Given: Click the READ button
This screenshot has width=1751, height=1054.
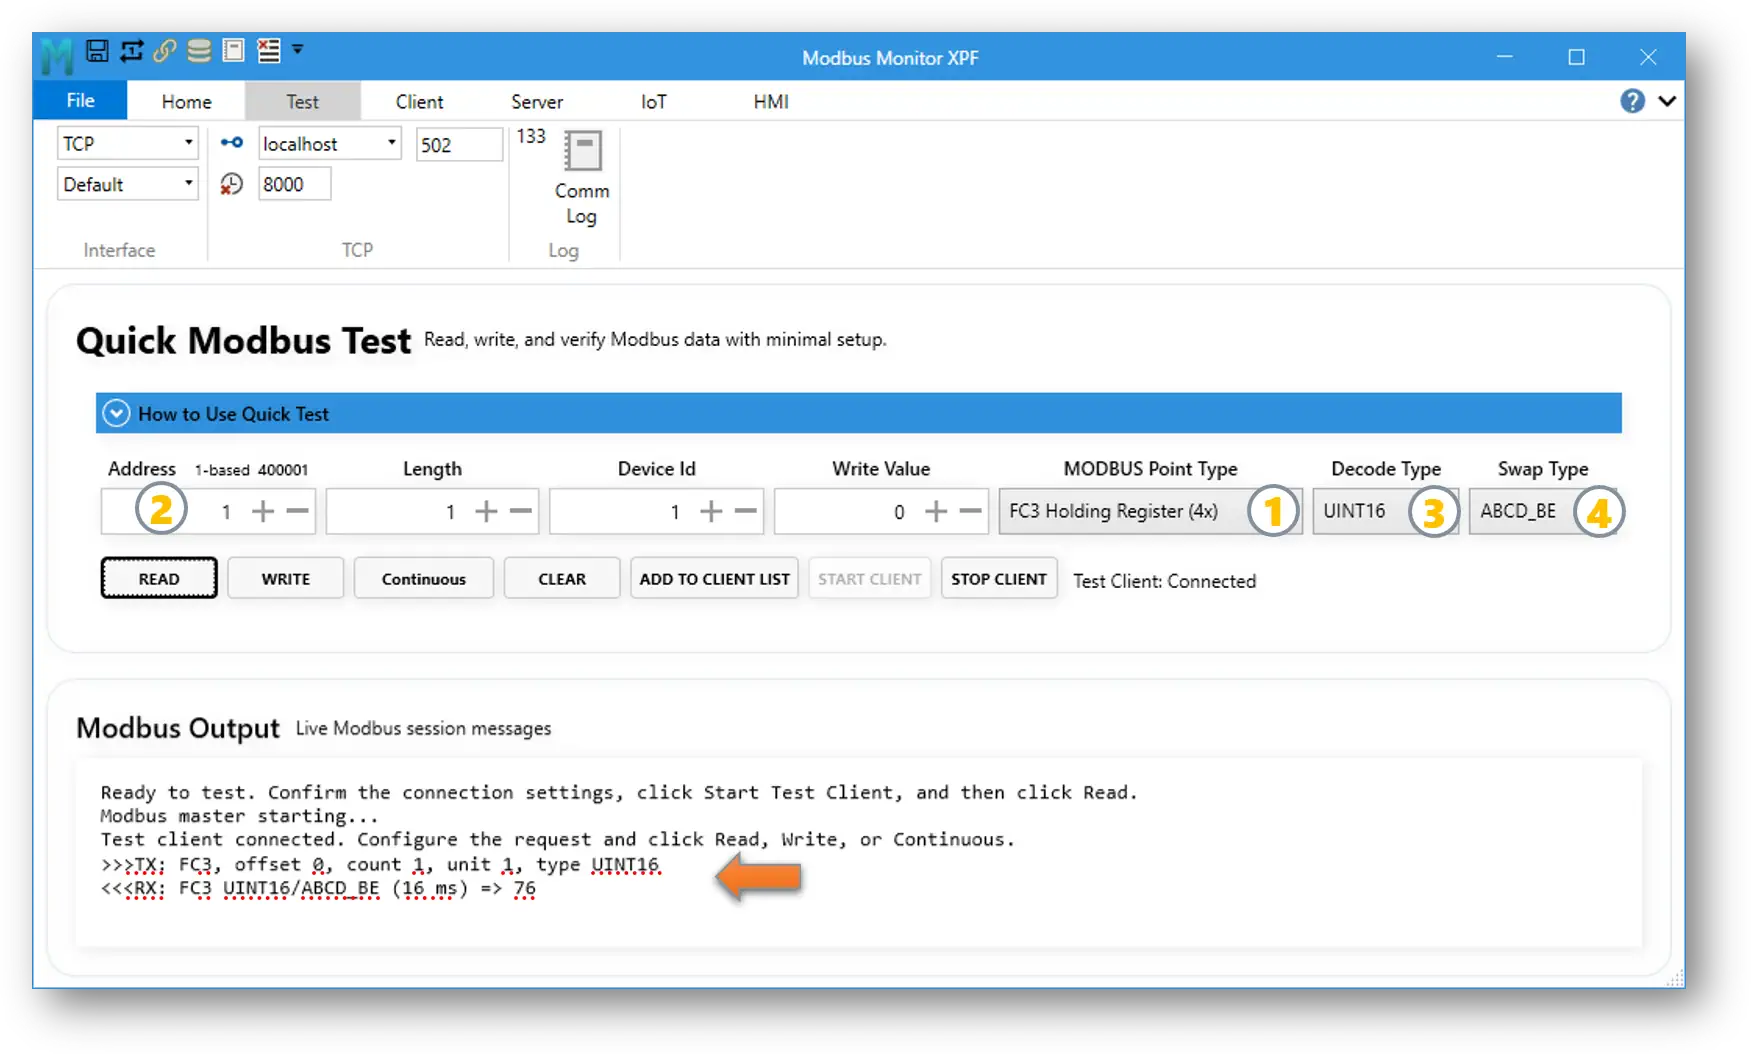Looking at the screenshot, I should [159, 578].
